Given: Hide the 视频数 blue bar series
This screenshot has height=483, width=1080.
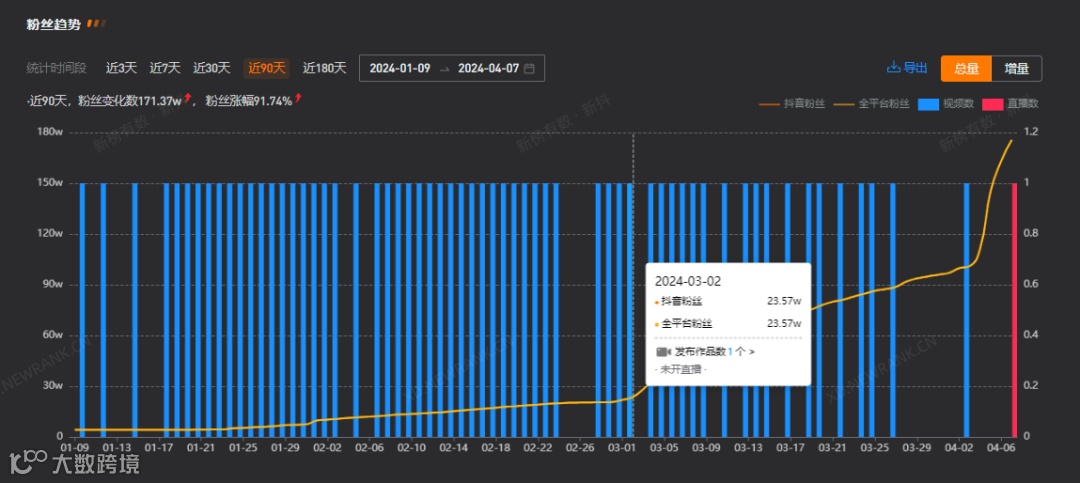Looking at the screenshot, I should click(x=946, y=104).
